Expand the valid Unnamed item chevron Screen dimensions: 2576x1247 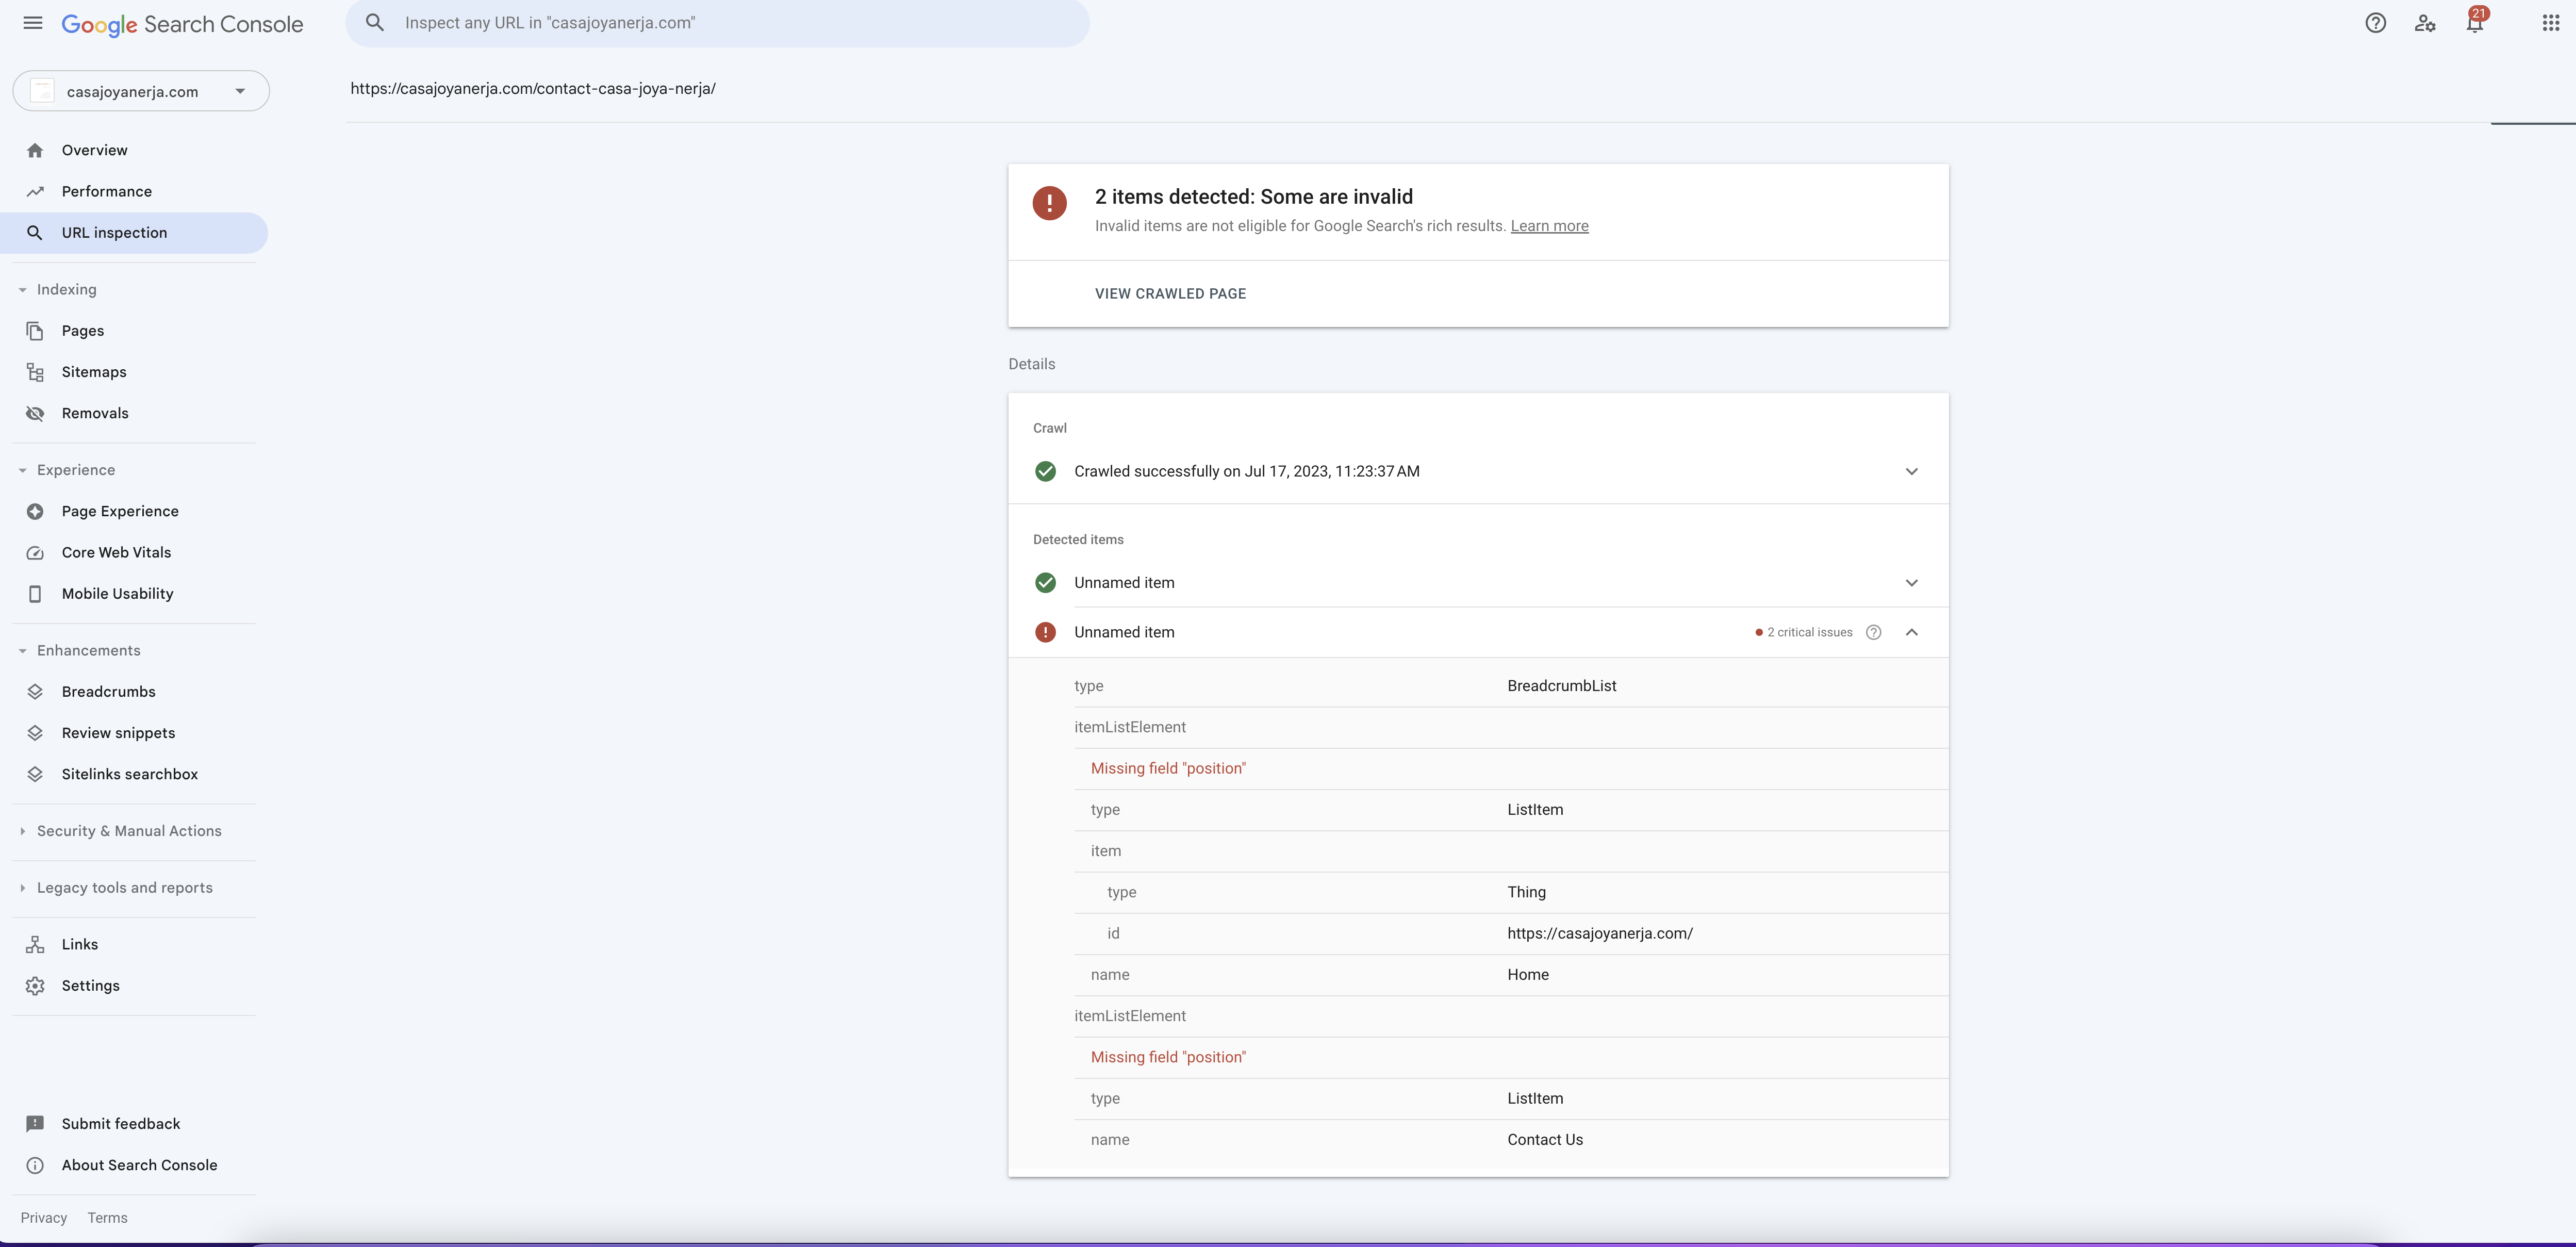(x=1911, y=583)
